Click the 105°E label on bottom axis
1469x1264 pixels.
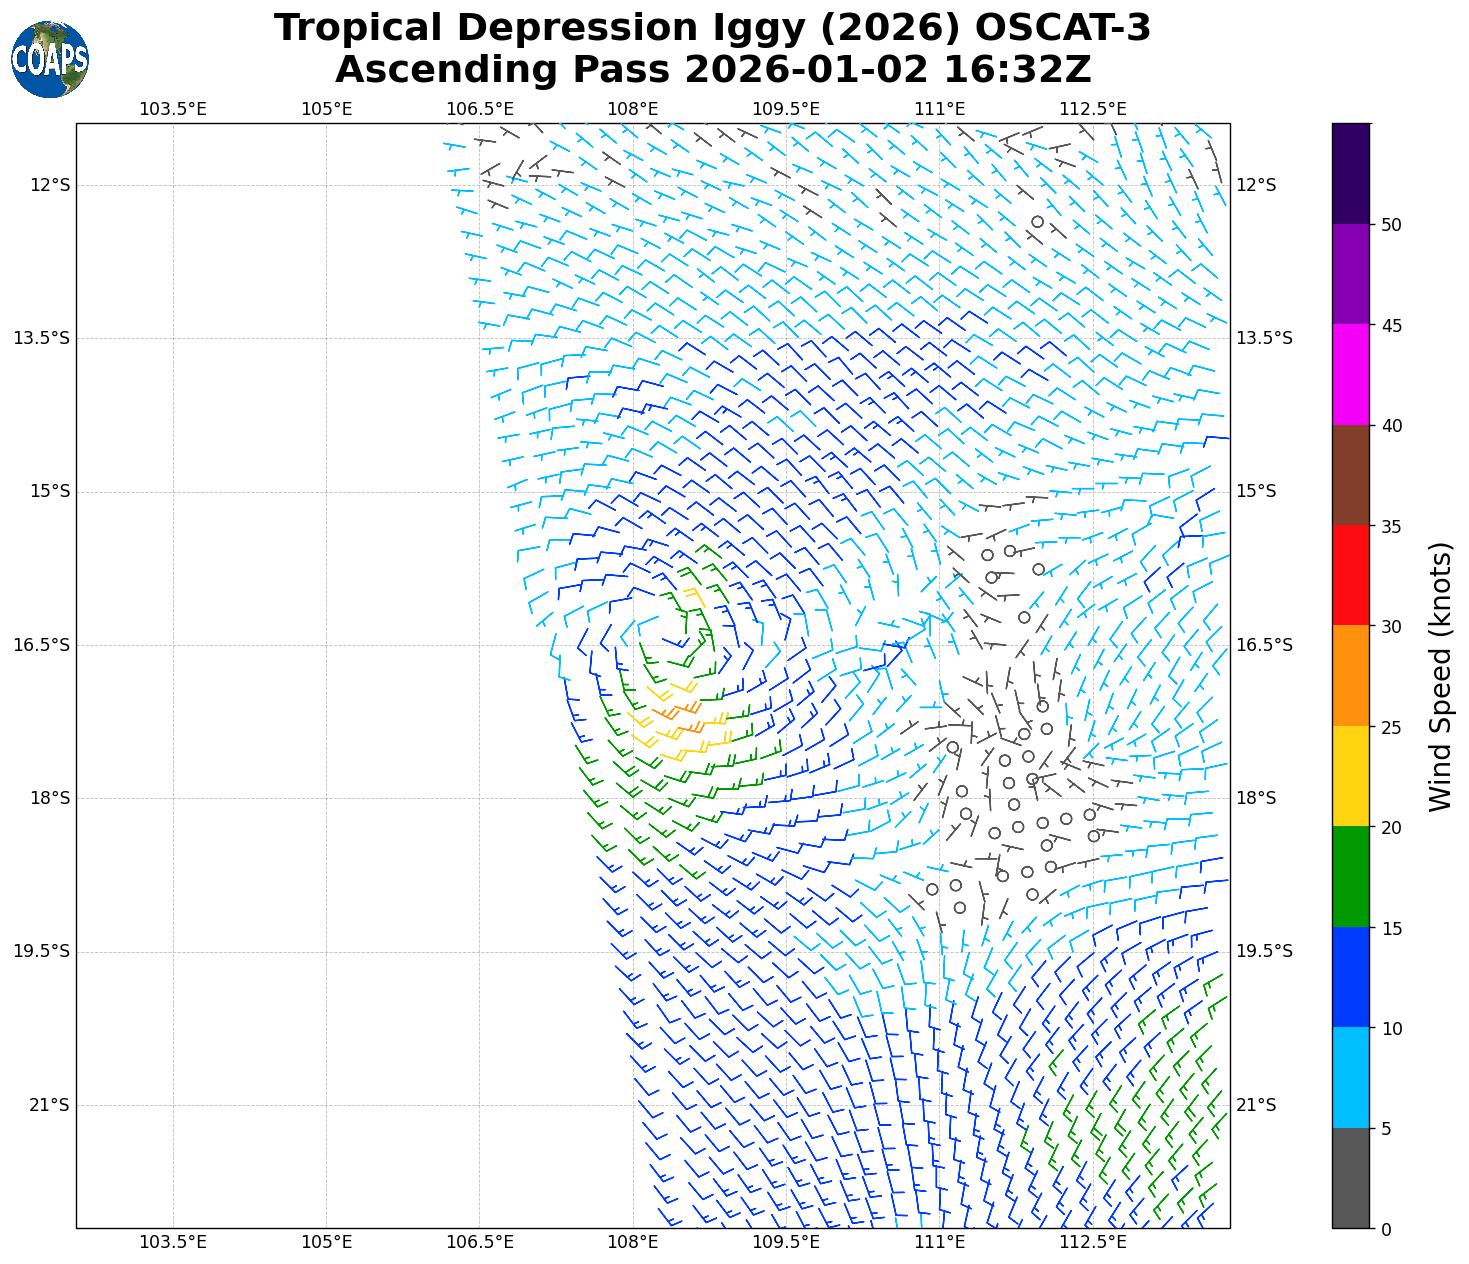click(327, 1242)
